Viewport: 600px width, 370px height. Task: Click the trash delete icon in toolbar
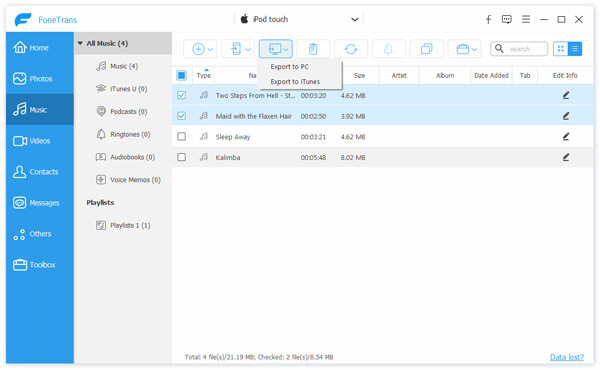click(x=313, y=49)
